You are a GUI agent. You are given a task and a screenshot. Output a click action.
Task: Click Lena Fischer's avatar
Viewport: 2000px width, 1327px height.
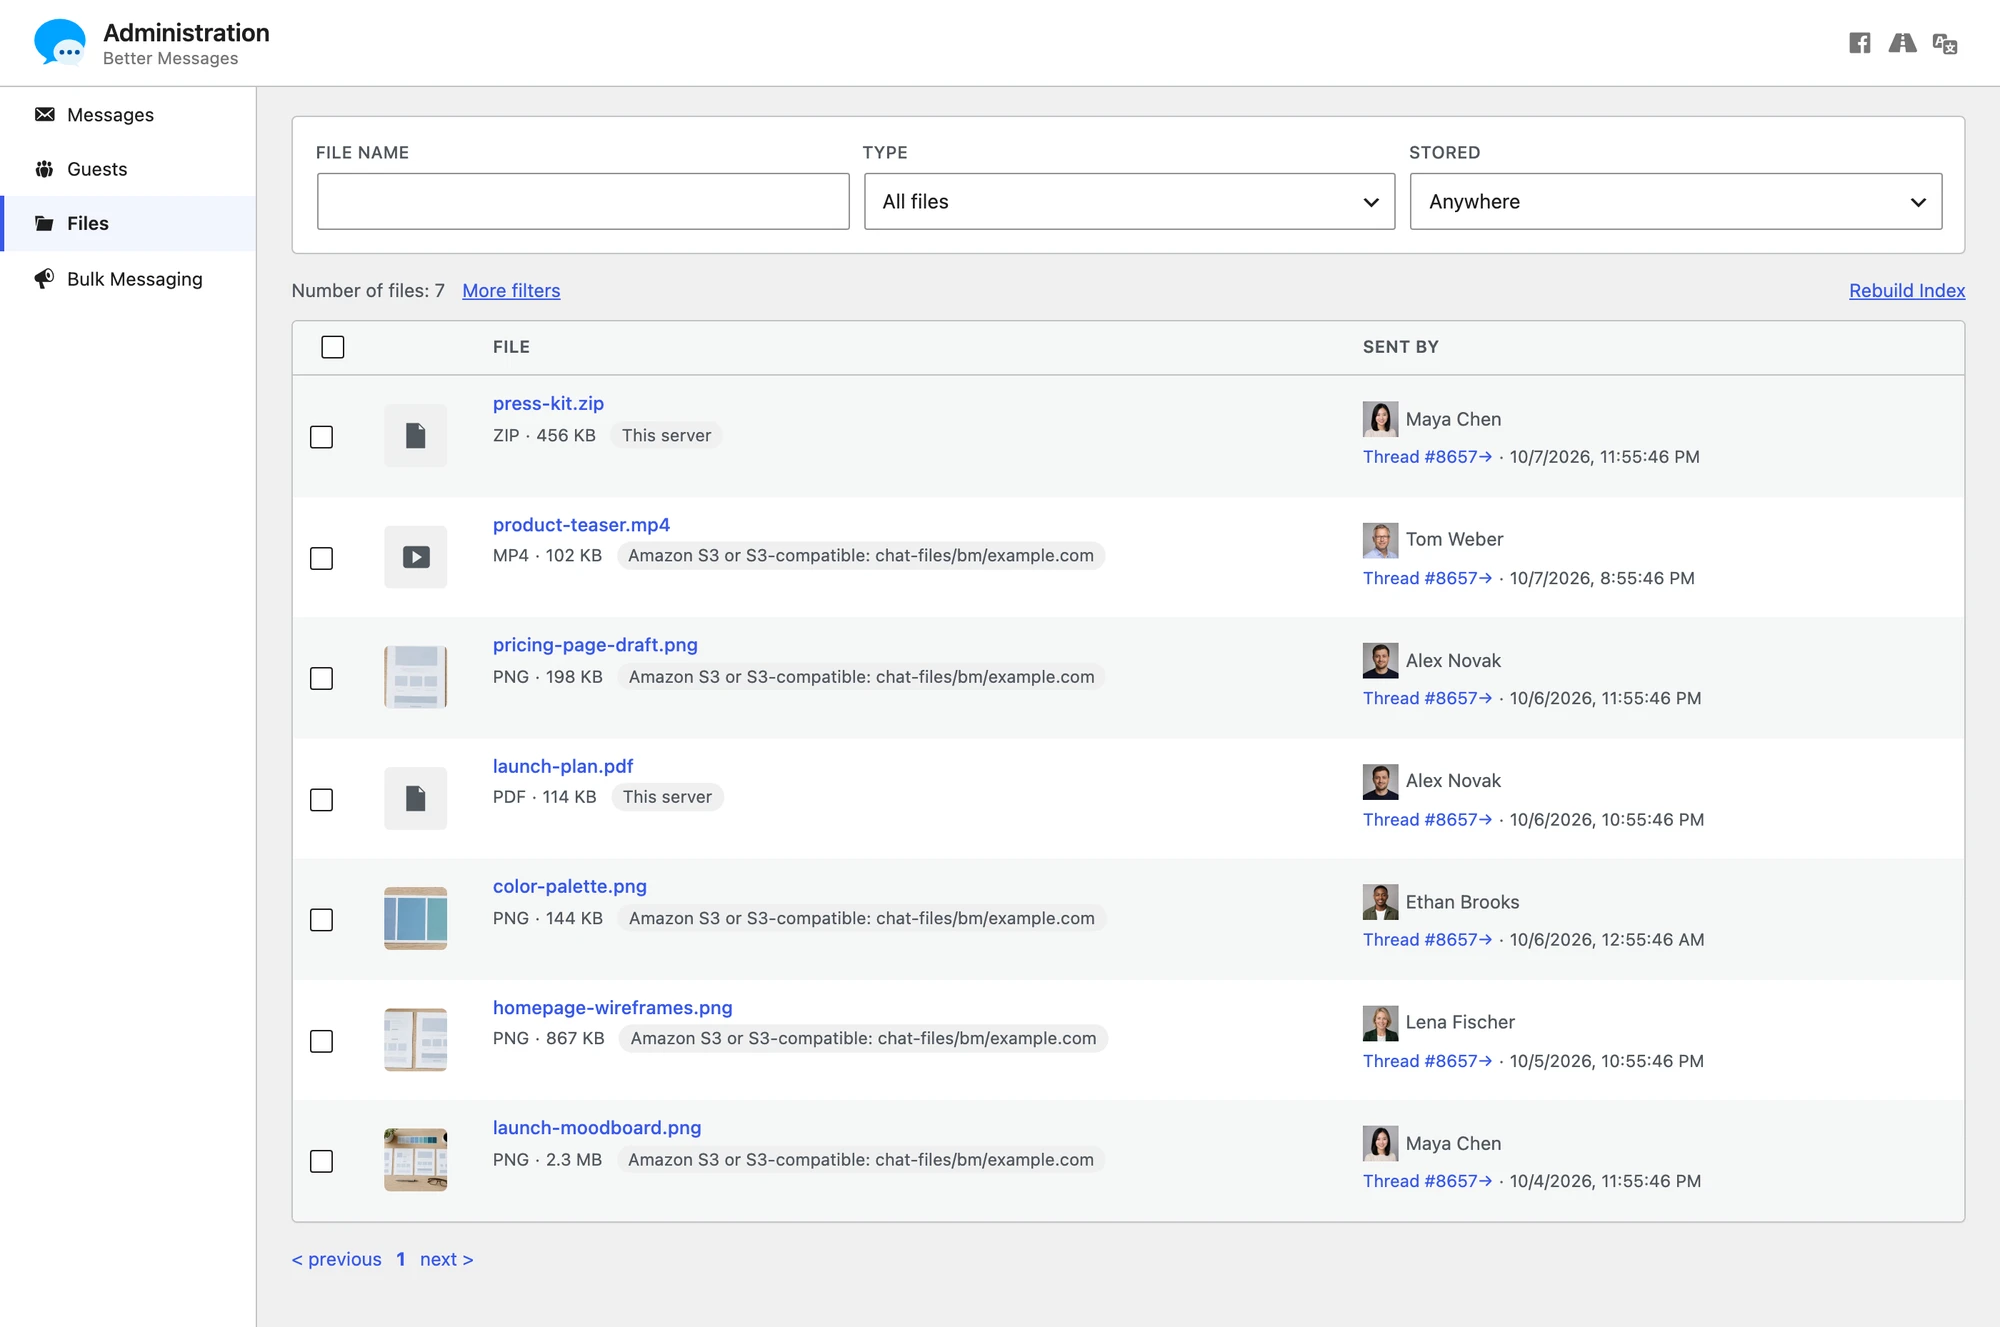pos(1380,1023)
